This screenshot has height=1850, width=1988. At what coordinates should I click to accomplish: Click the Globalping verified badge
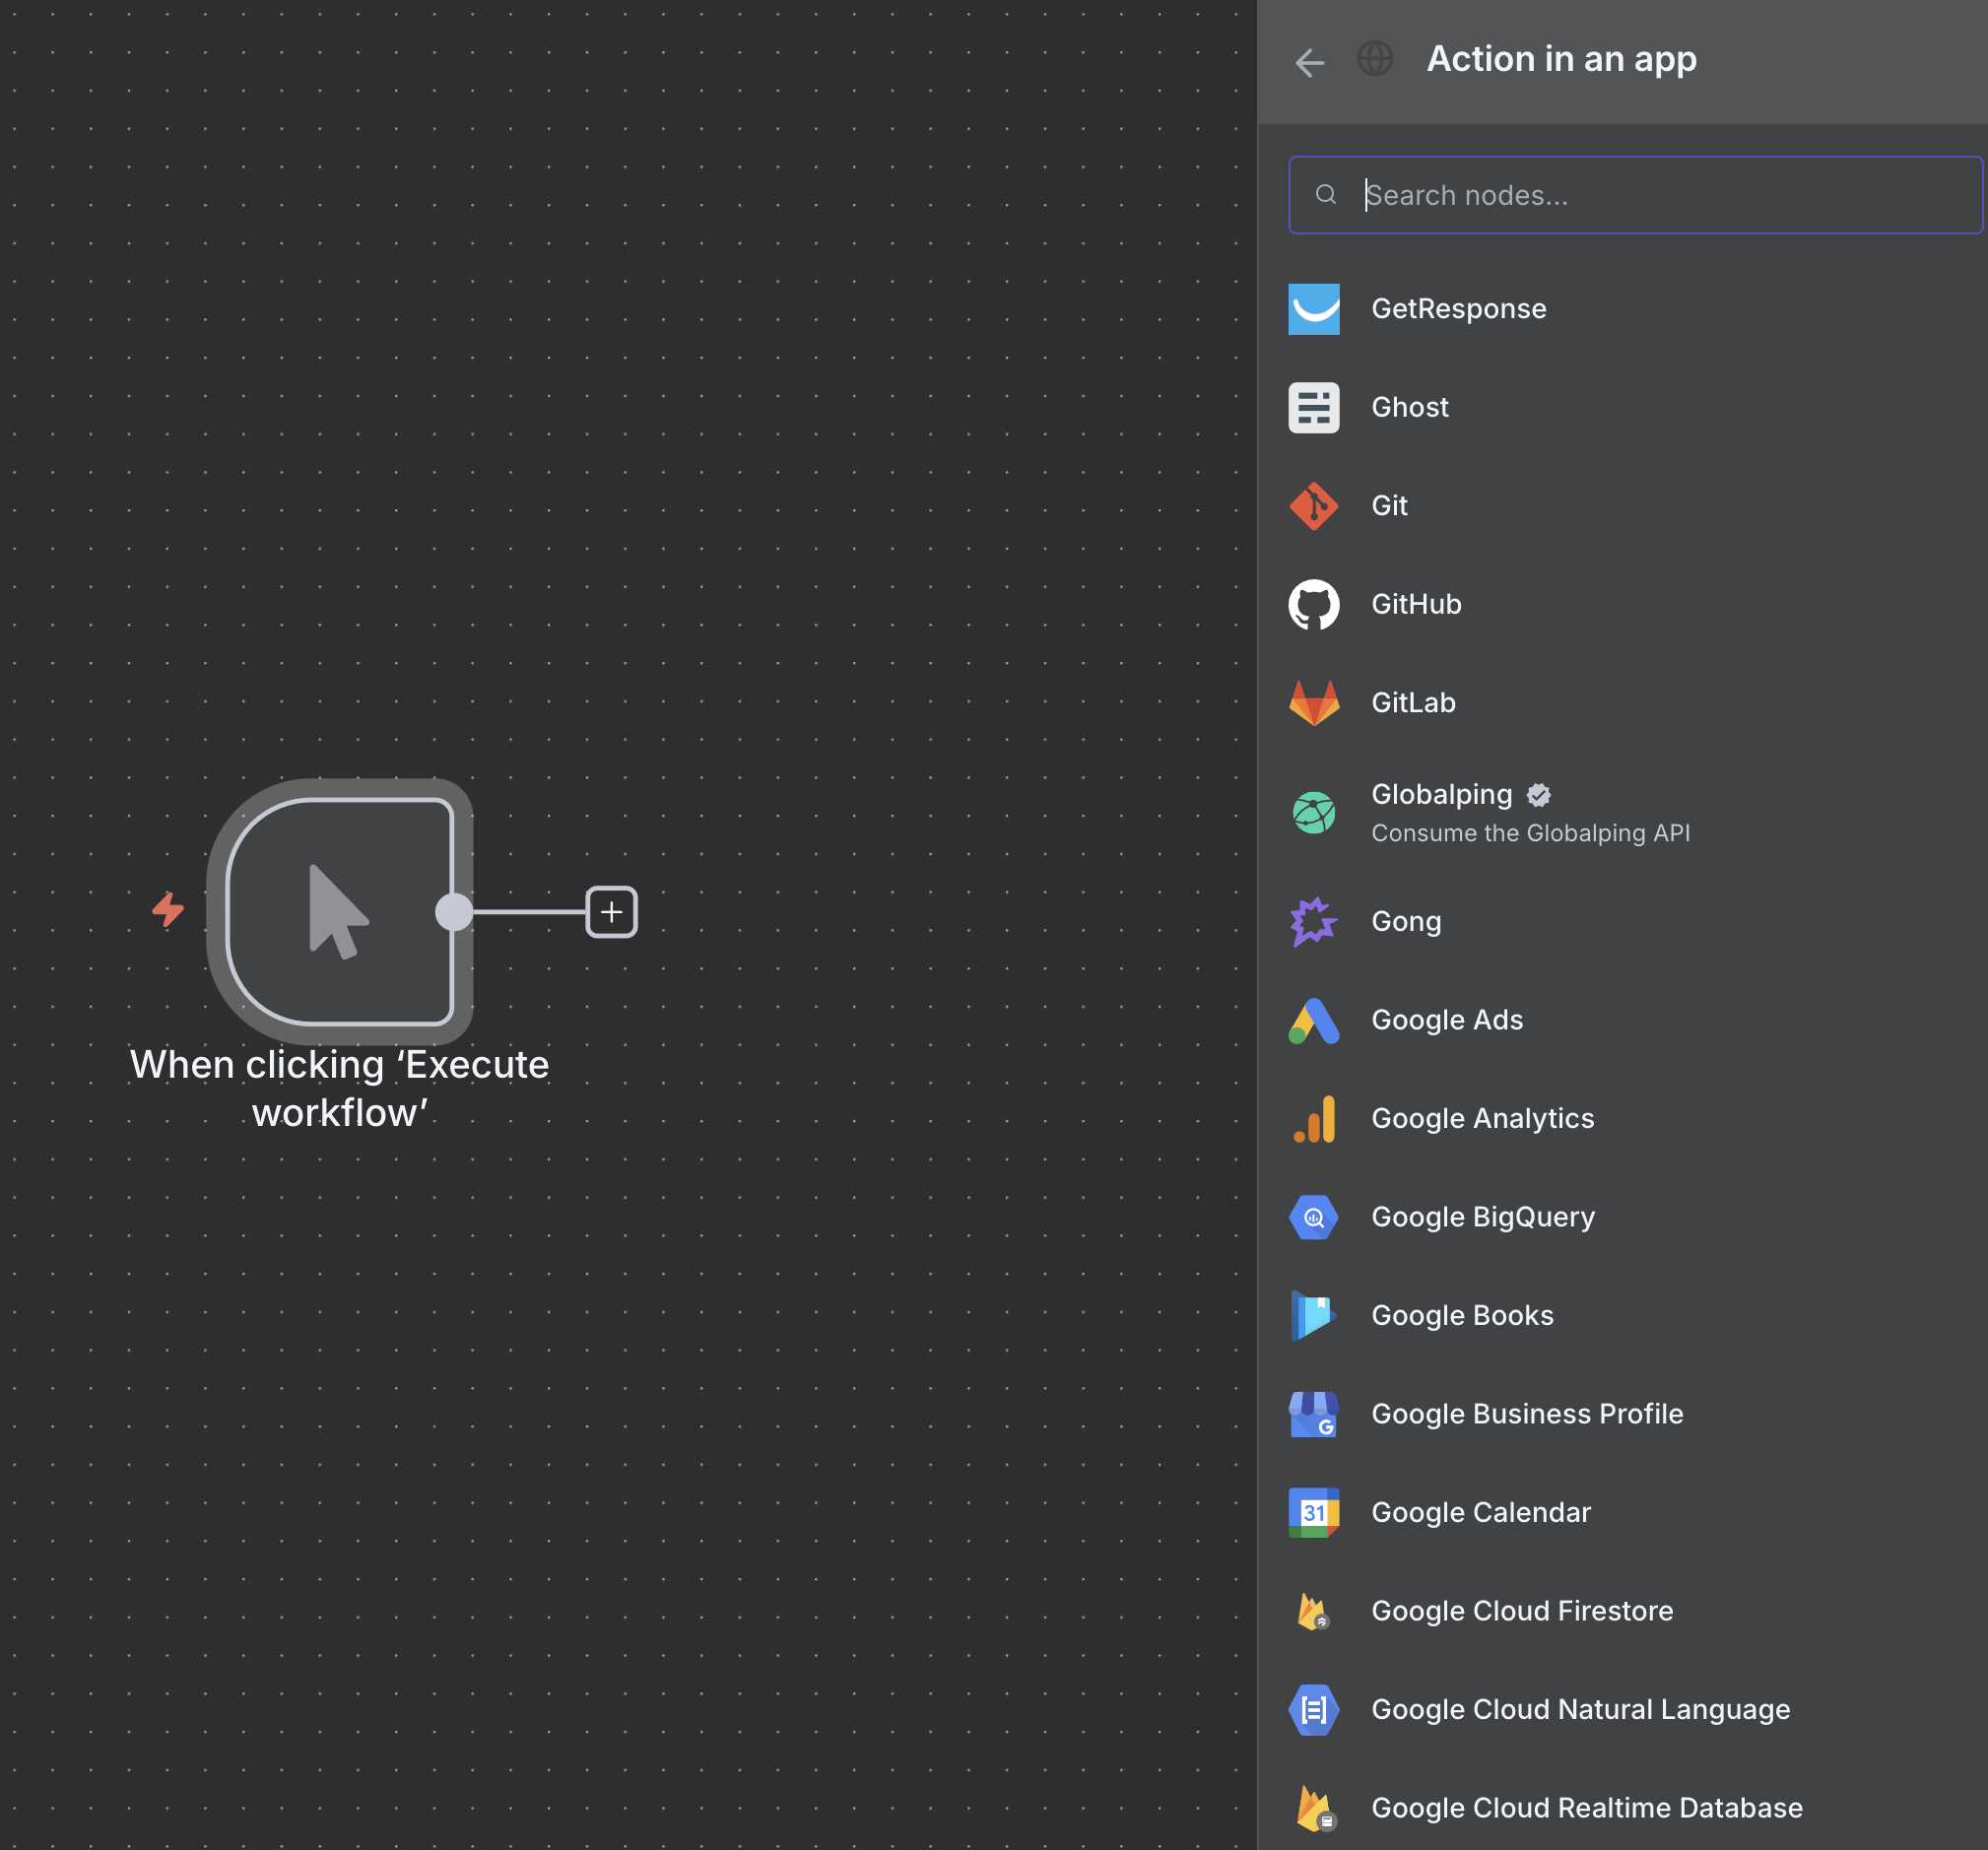(1538, 795)
